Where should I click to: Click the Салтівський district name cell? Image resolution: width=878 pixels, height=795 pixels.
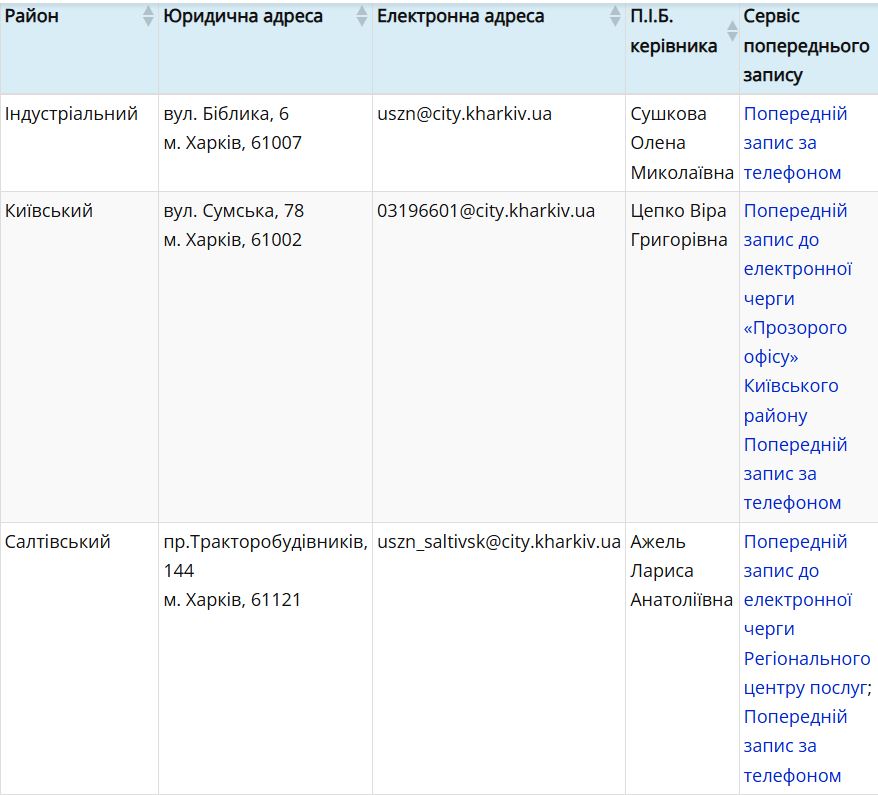pos(58,542)
